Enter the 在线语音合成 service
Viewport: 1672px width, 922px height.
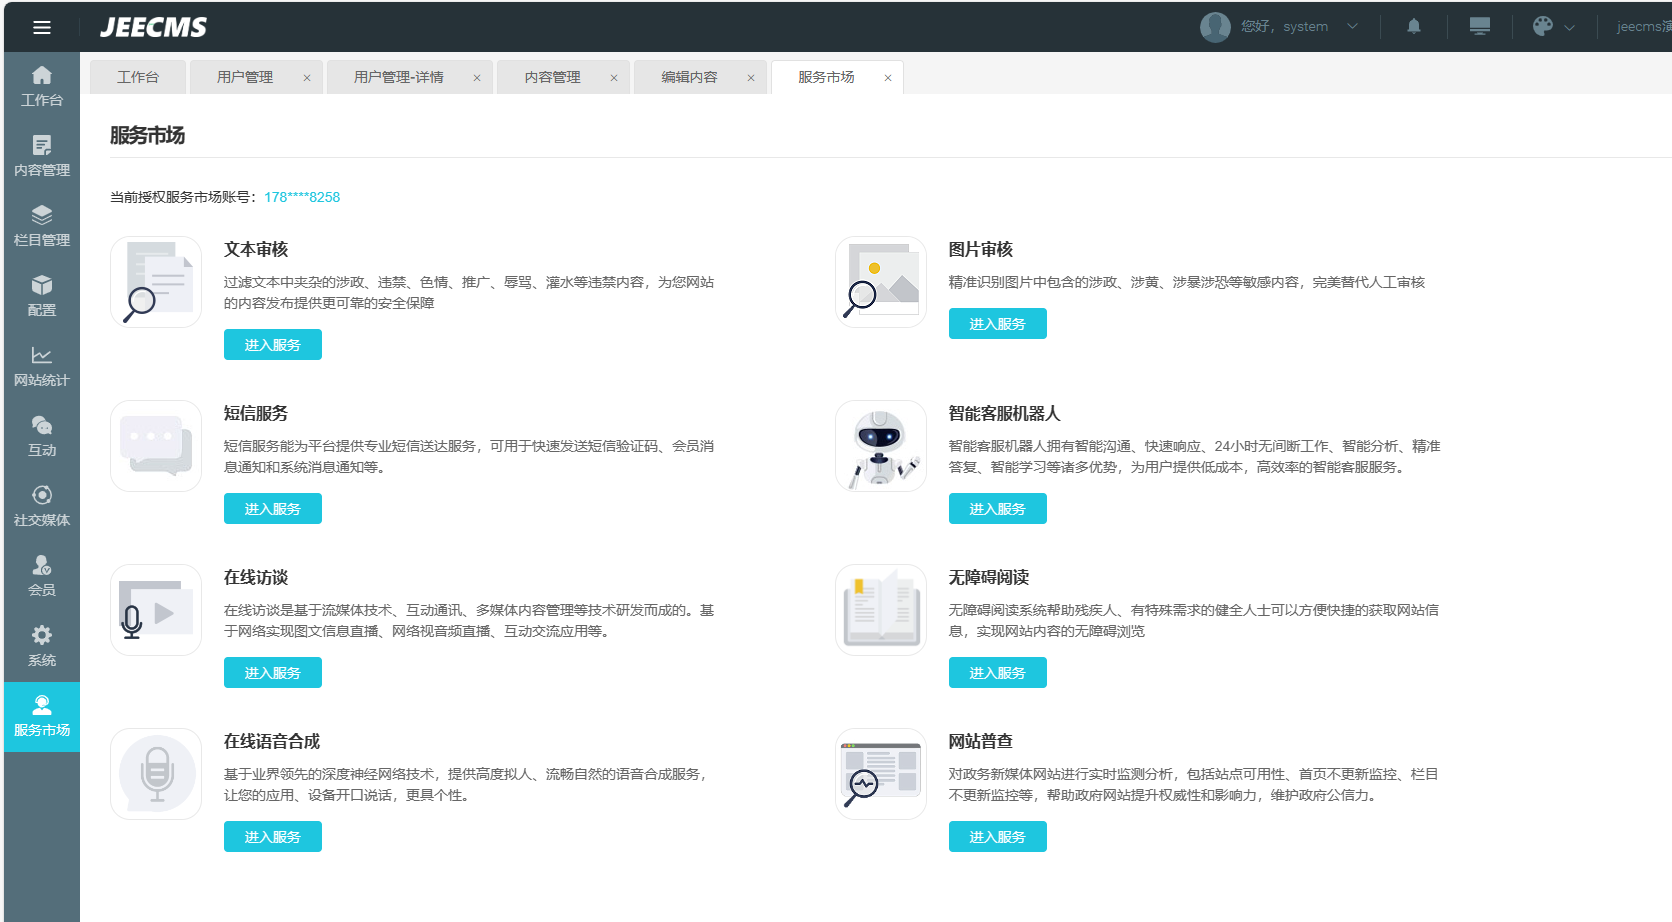(273, 837)
